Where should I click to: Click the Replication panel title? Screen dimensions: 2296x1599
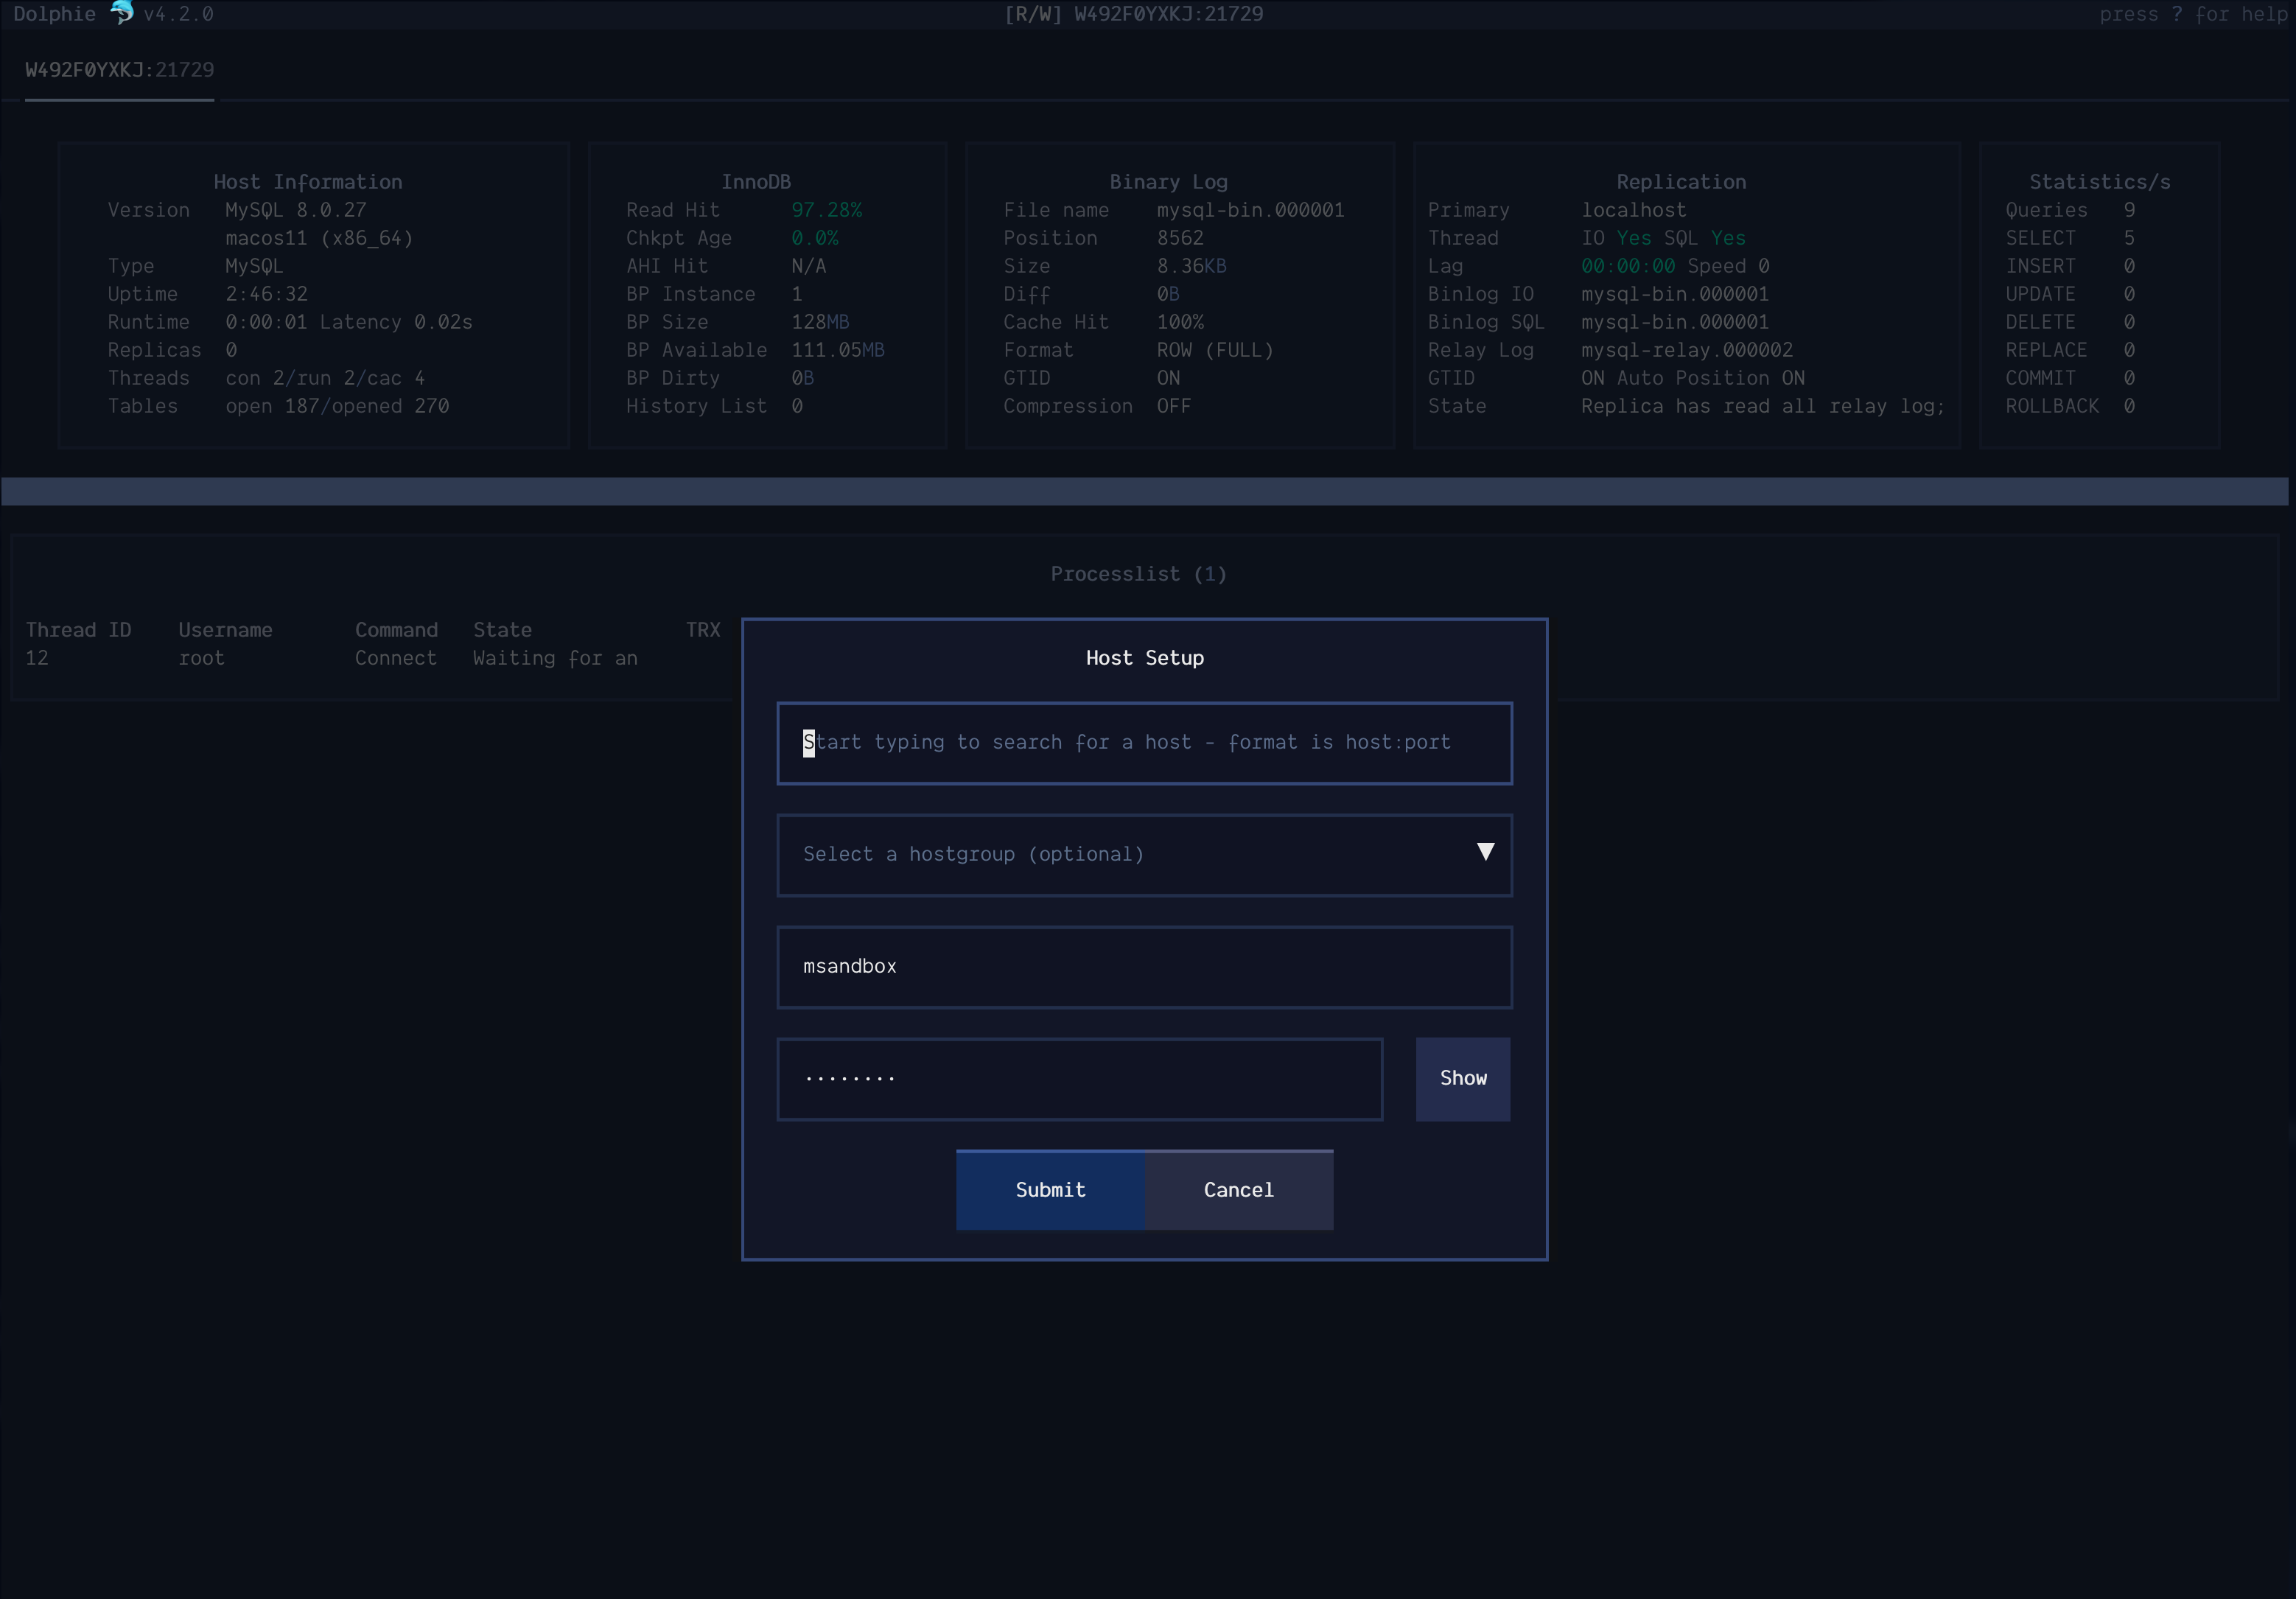click(1681, 182)
